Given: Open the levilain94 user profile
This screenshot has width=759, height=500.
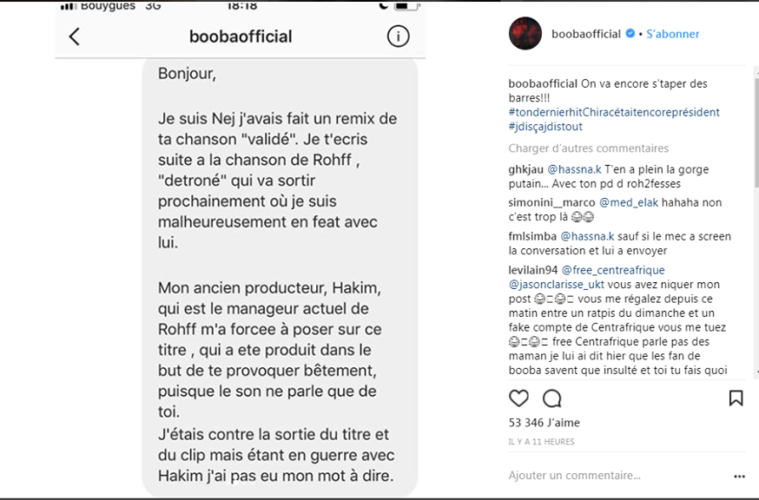Looking at the screenshot, I should (x=533, y=270).
